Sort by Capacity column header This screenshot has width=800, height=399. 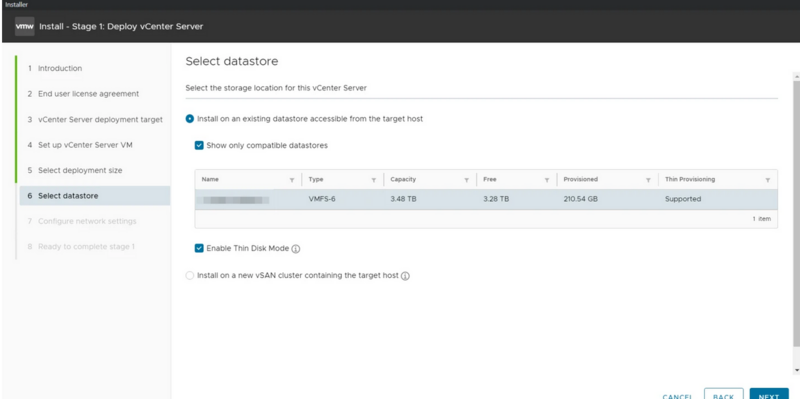pyautogui.click(x=403, y=180)
